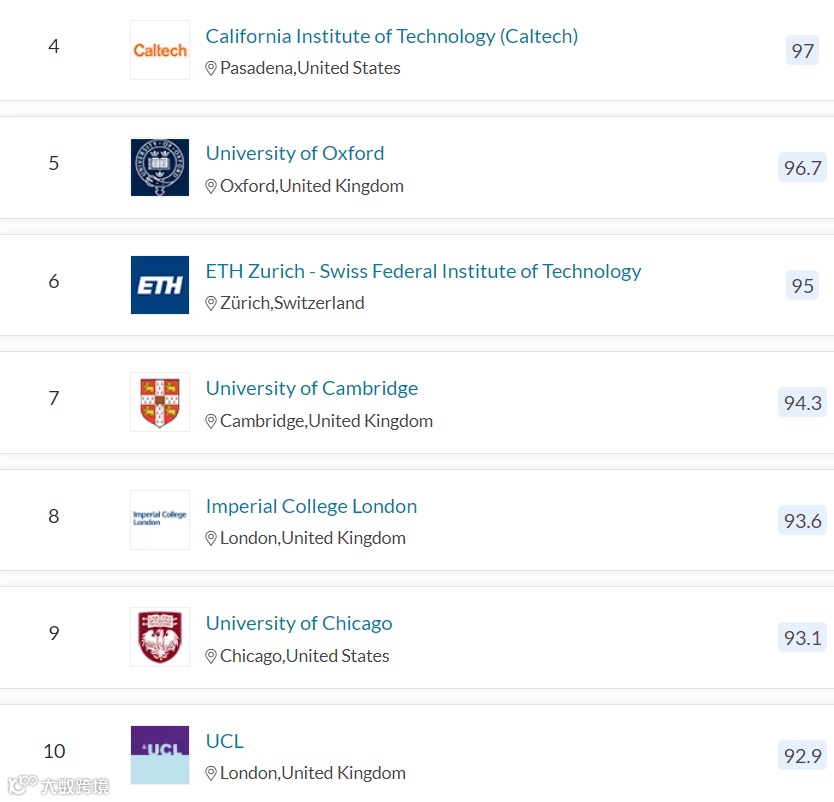
Task: Click the University of Cambridge shield logo
Action: [160, 402]
